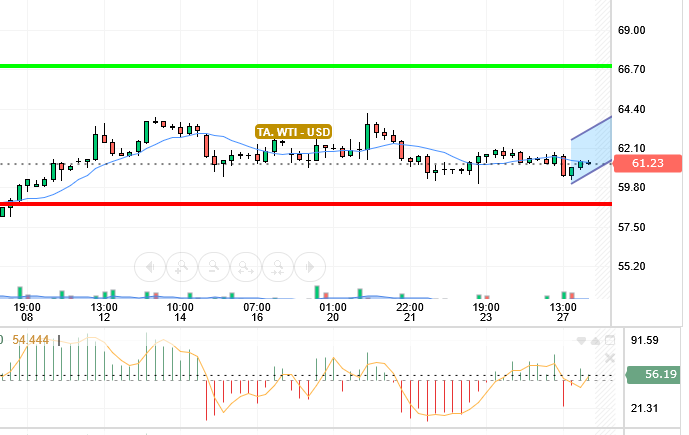Click the scroll chart left arrow button
The image size is (689, 435).
tap(150, 267)
